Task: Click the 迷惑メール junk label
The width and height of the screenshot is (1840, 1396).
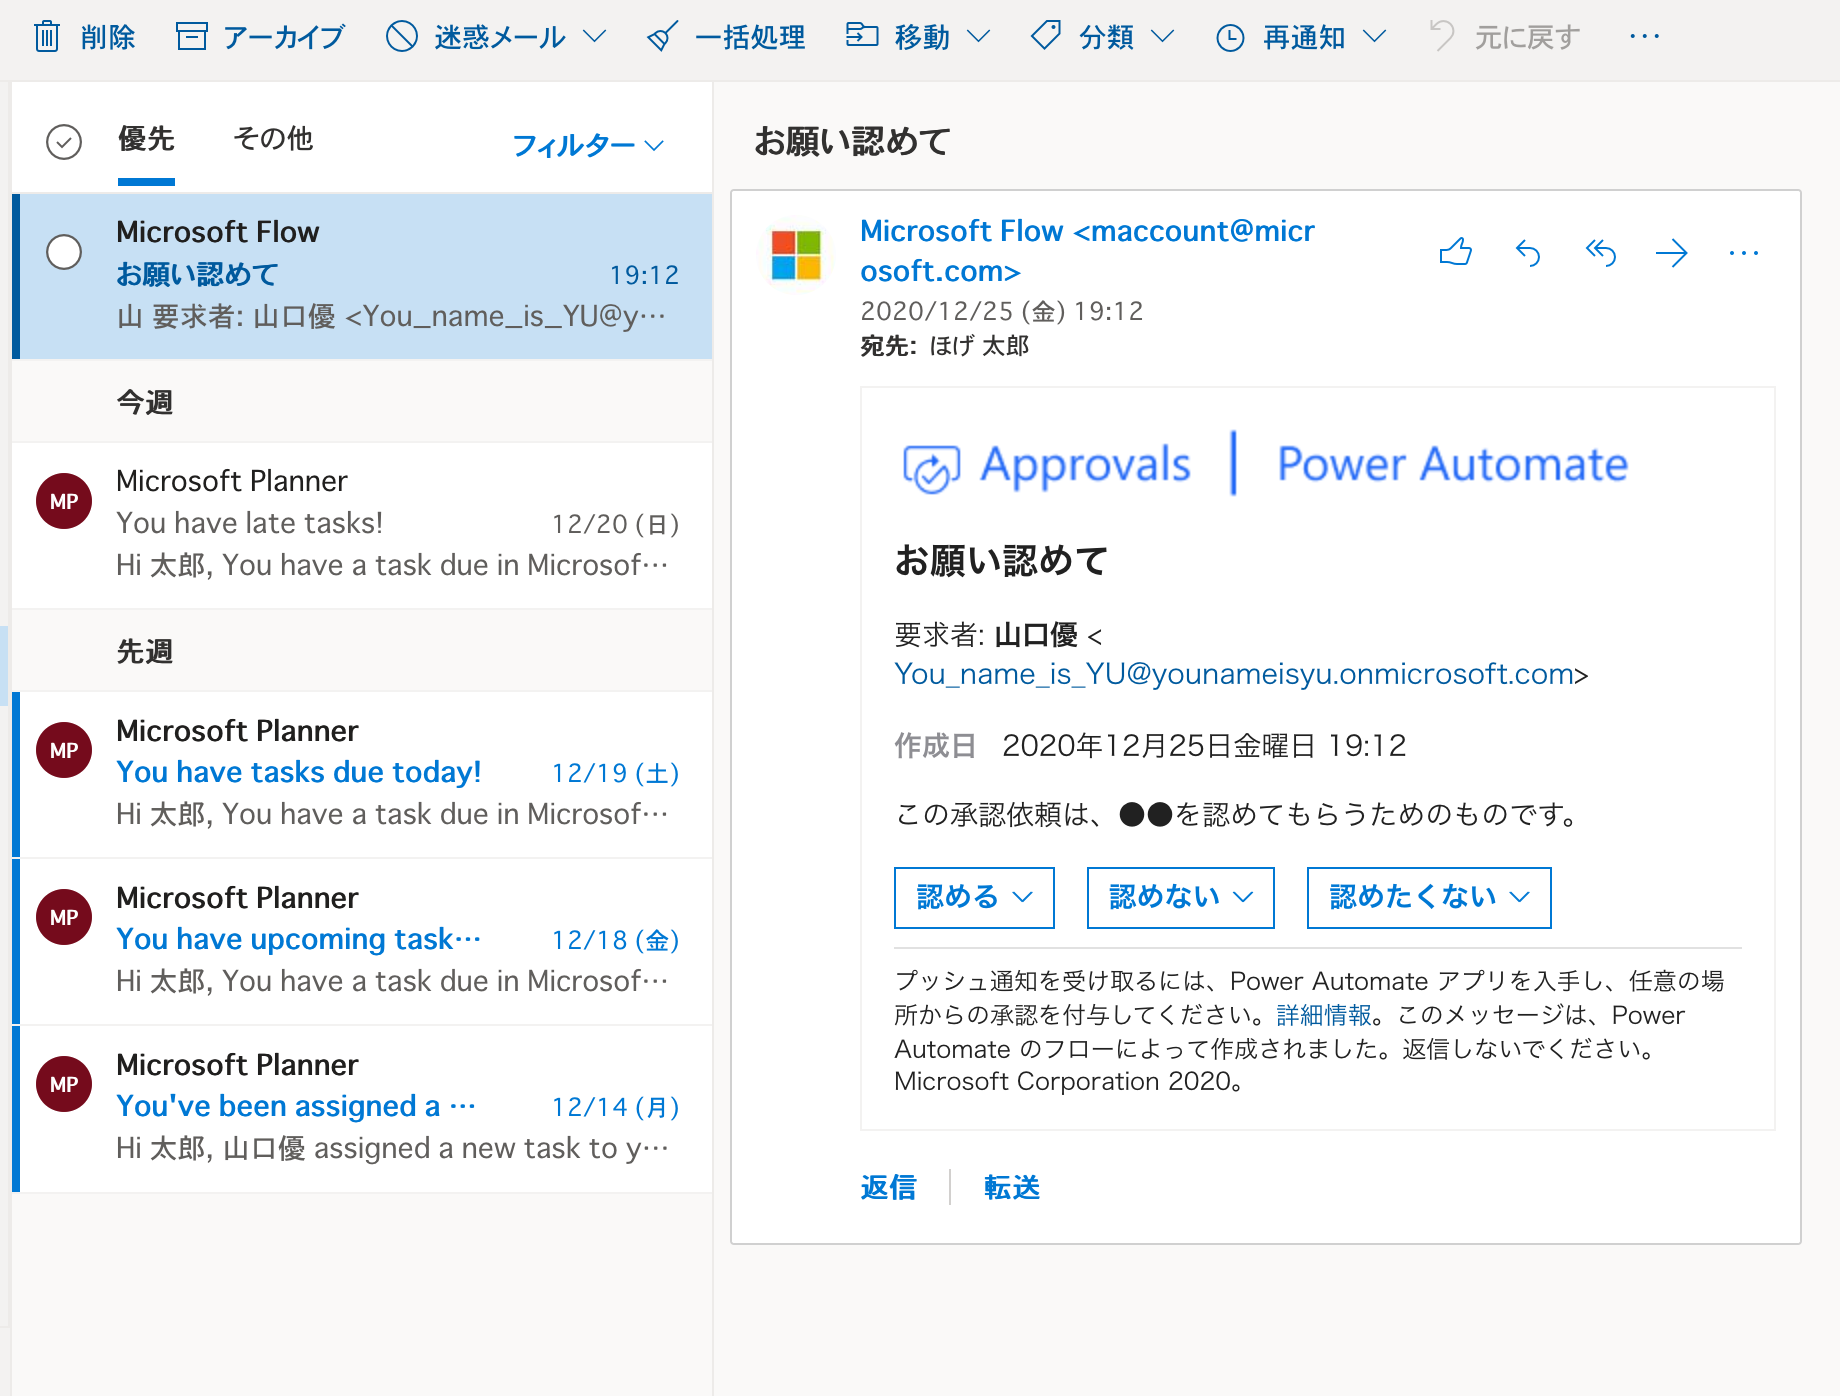Action: click(500, 37)
